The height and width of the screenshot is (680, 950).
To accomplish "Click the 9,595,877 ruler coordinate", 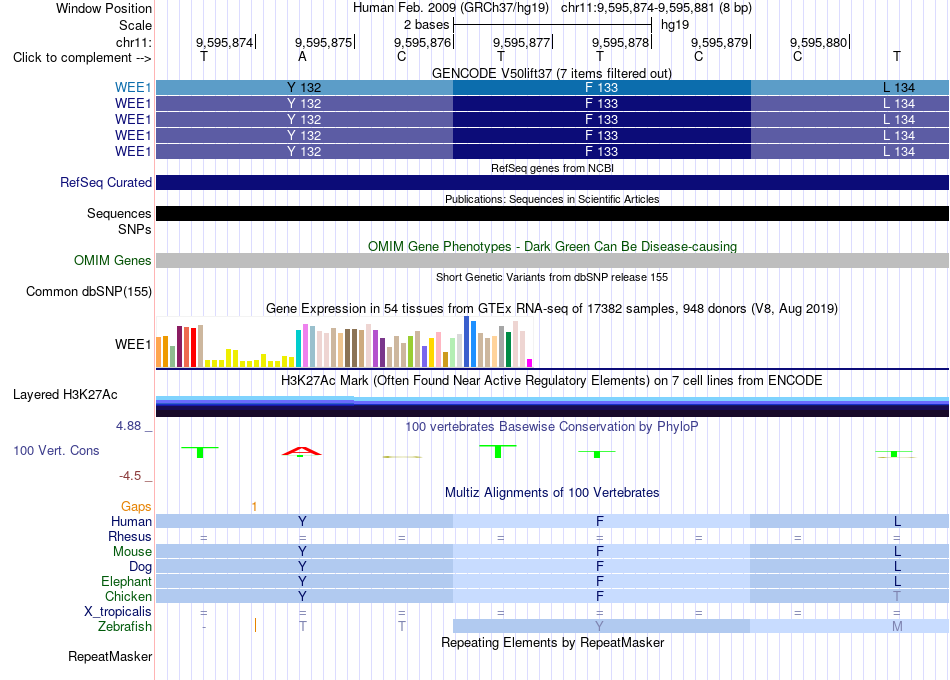I will click(521, 42).
